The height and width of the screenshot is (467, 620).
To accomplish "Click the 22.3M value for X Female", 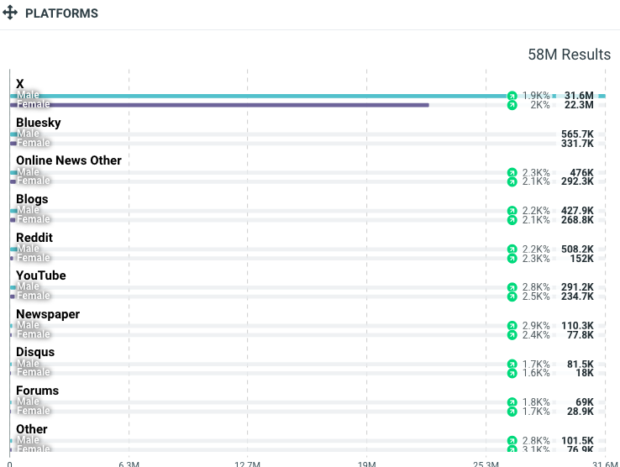I will pyautogui.click(x=578, y=105).
